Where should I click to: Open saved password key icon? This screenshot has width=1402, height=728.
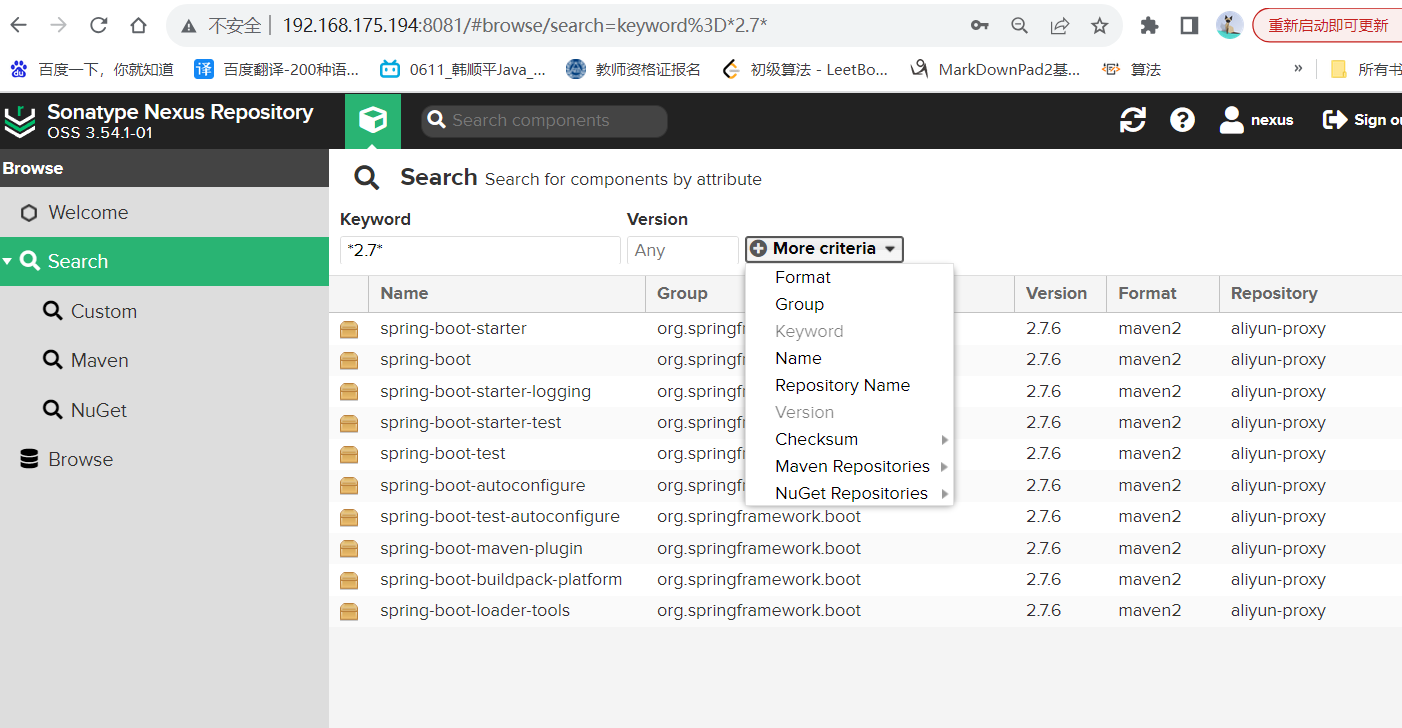[979, 26]
